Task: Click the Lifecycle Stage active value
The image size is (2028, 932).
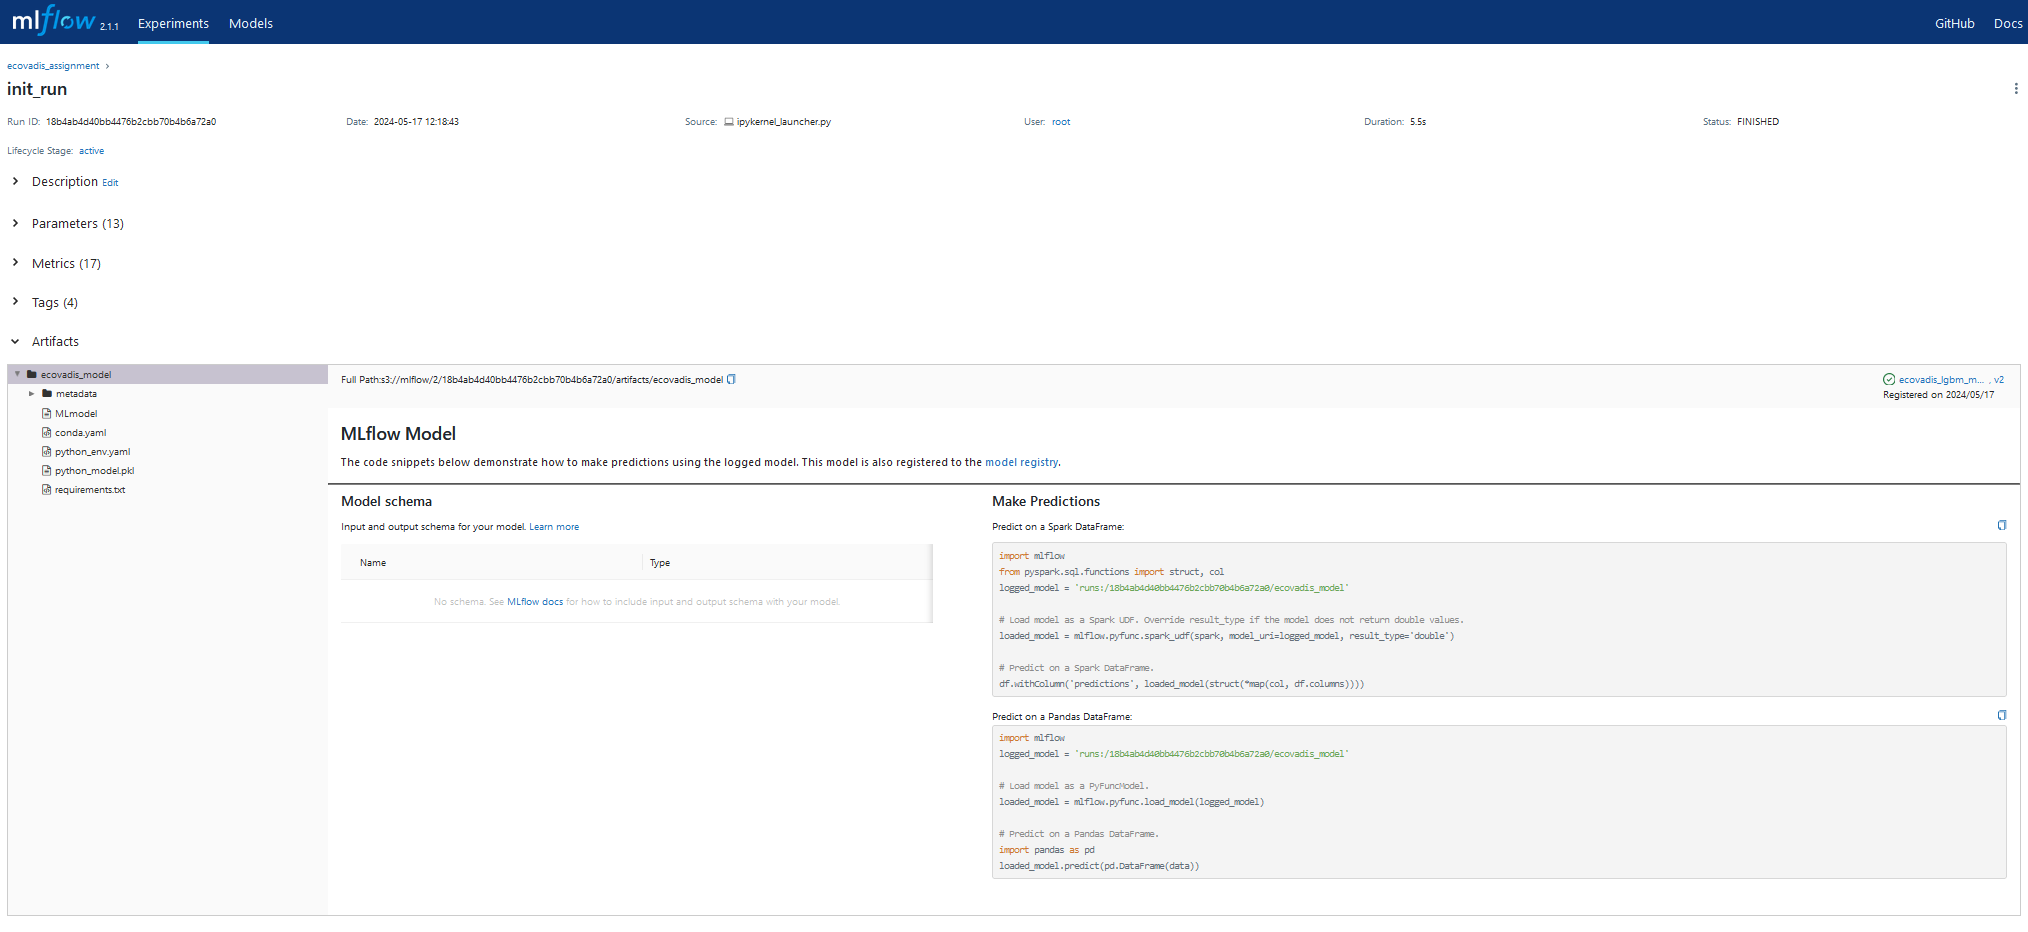Action: 91,151
